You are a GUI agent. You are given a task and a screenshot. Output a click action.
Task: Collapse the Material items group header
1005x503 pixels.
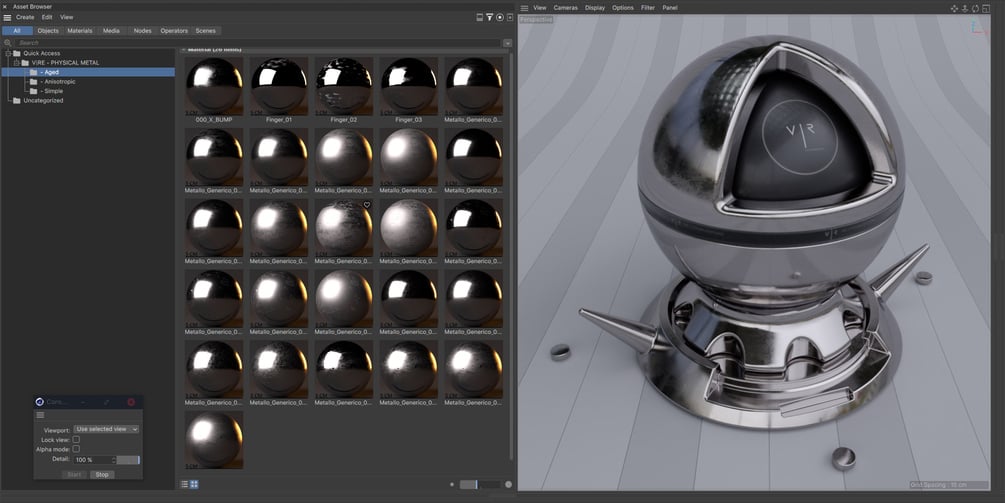[x=183, y=49]
